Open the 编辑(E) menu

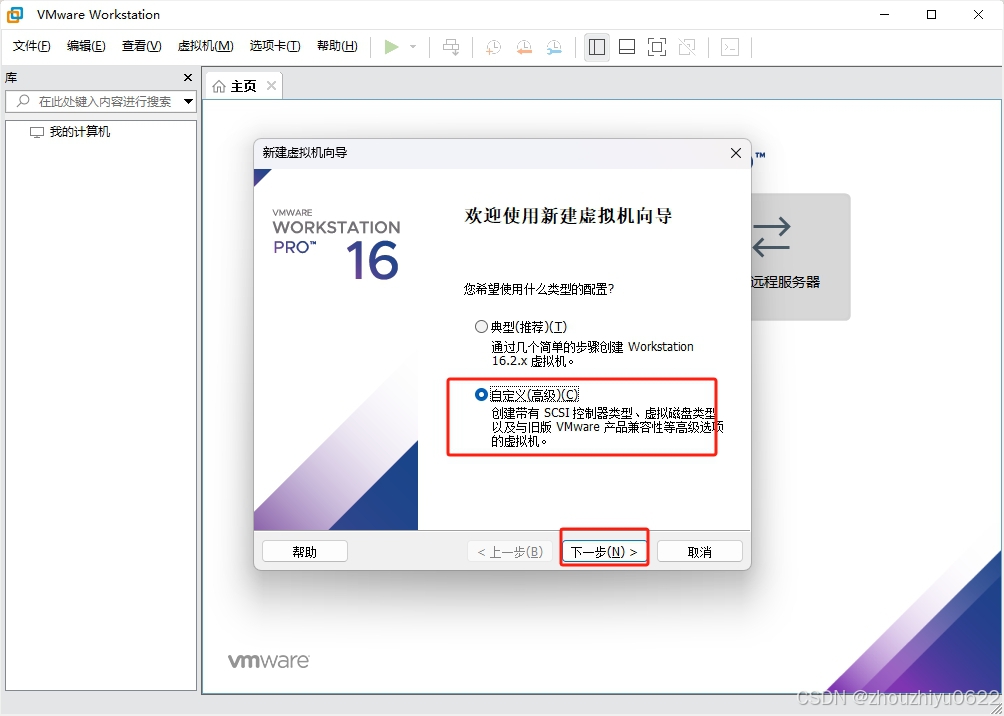[x=86, y=46]
